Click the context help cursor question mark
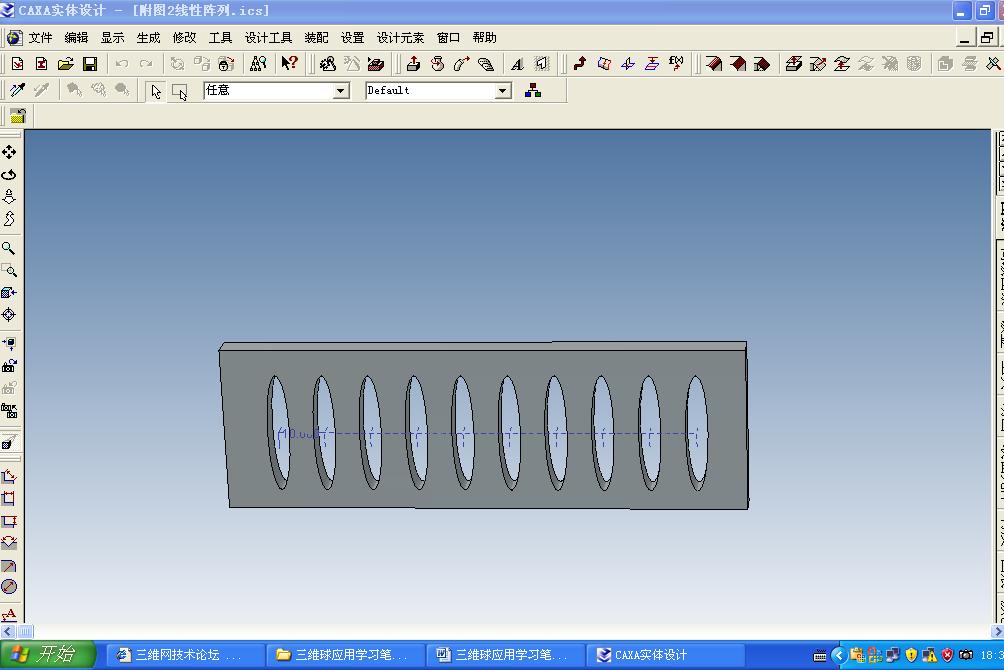The height and width of the screenshot is (670, 1004). [289, 63]
